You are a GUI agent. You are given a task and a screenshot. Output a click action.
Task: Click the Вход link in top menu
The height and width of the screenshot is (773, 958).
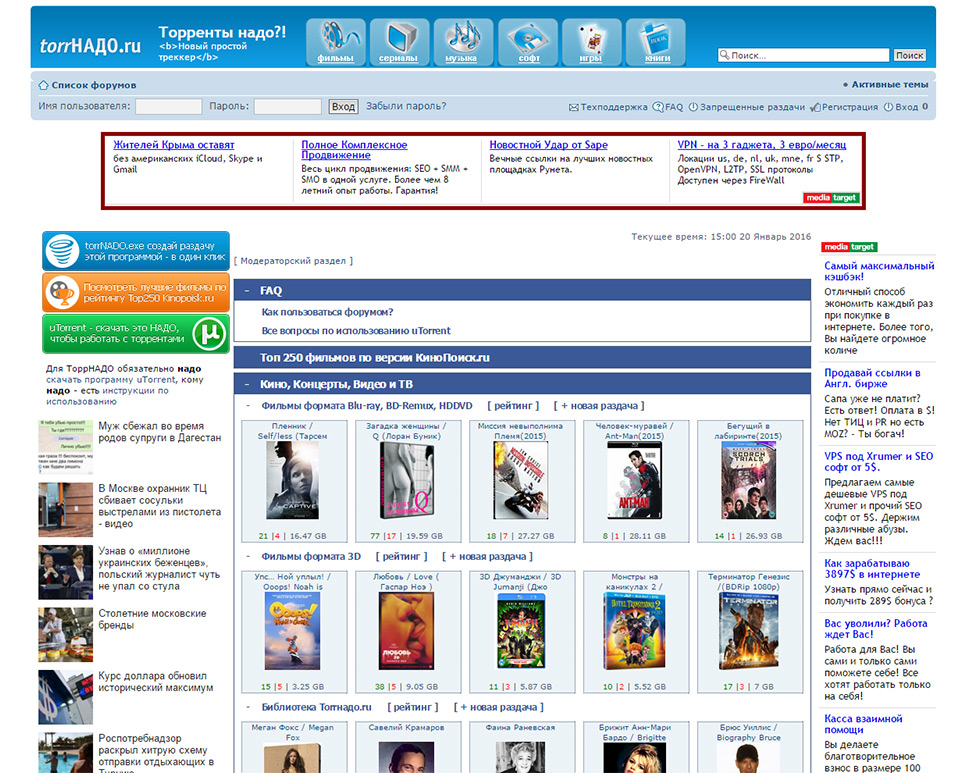pos(907,107)
